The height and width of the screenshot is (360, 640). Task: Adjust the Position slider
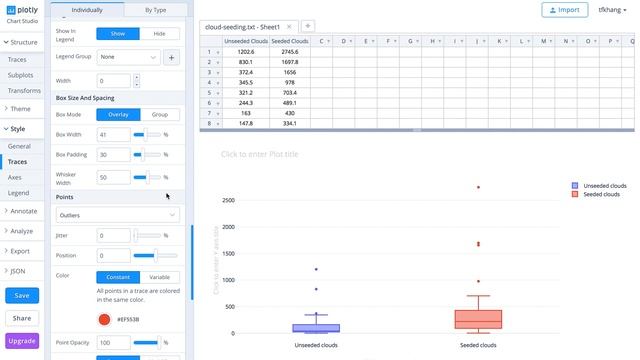pos(156,256)
